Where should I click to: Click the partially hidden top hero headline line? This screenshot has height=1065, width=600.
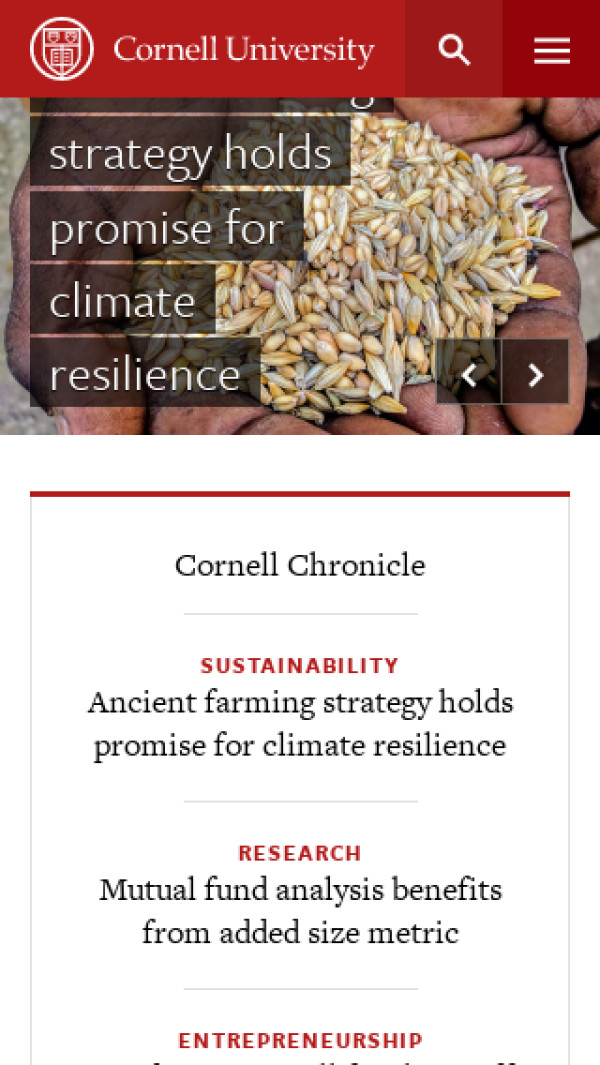210,103
